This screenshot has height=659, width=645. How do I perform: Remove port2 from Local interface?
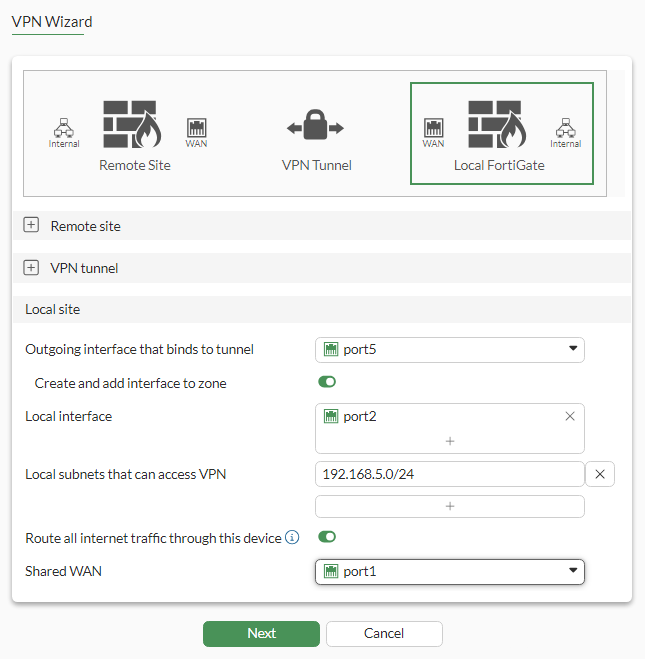[570, 416]
